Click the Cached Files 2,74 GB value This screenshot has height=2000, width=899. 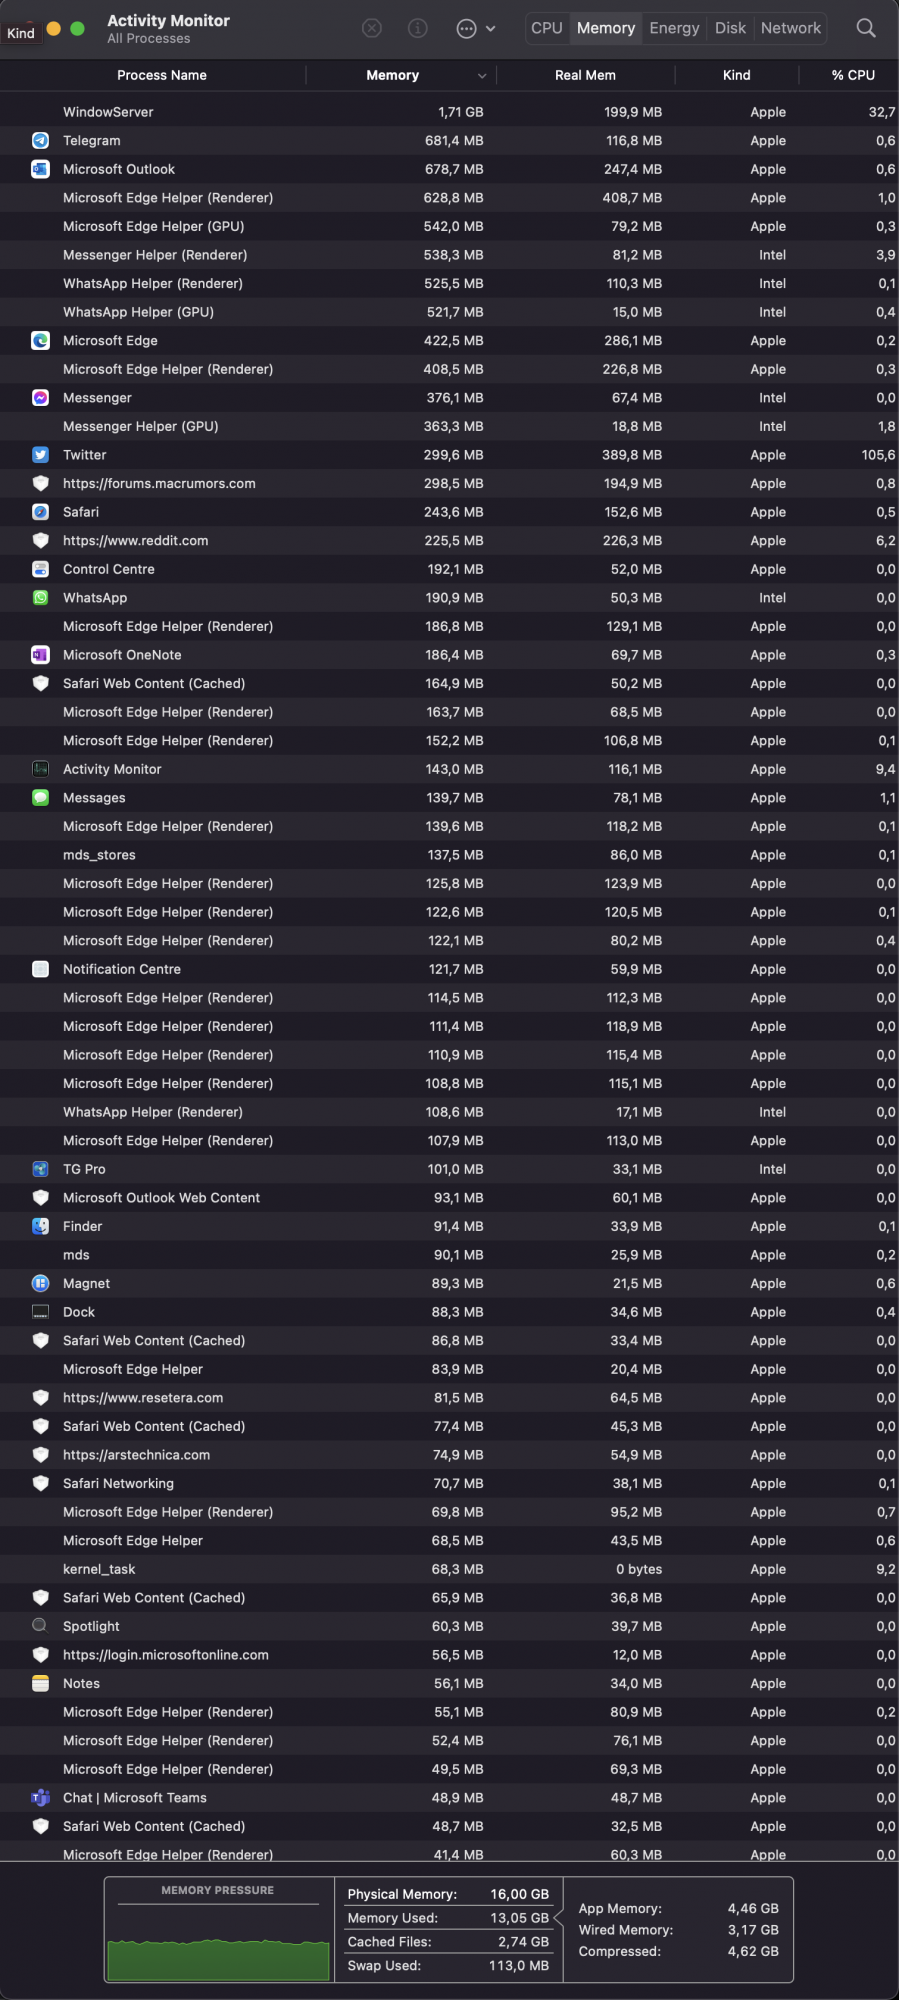523,1942
